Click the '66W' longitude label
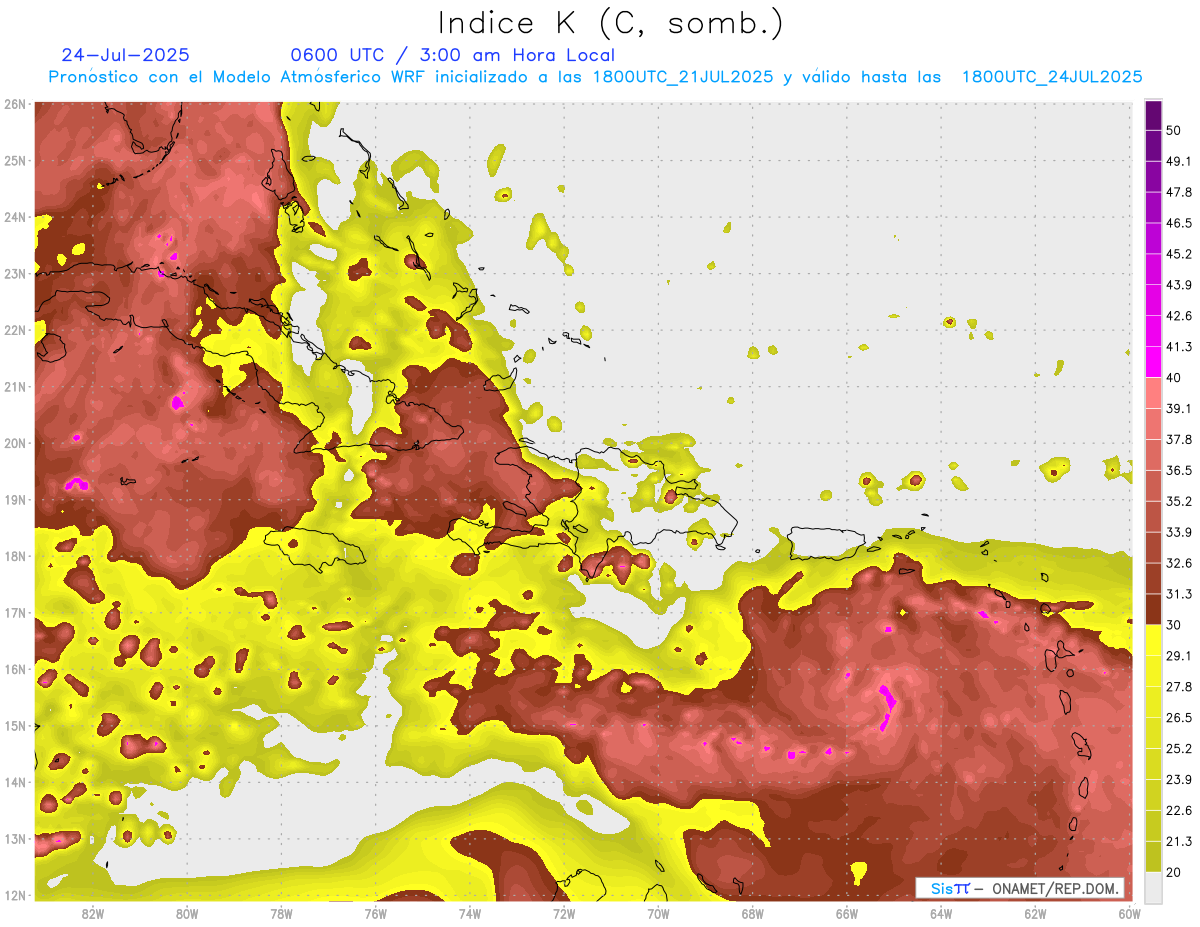Image resolution: width=1200 pixels, height=927 pixels. pyautogui.click(x=846, y=913)
